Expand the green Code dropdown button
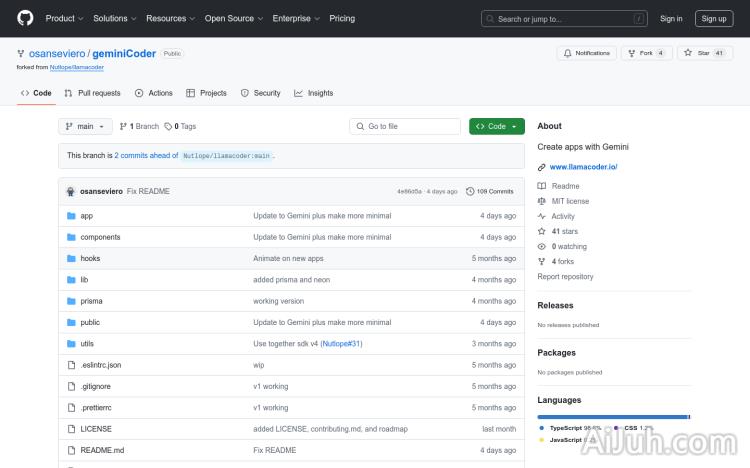Image resolution: width=750 pixels, height=468 pixels. 496,127
